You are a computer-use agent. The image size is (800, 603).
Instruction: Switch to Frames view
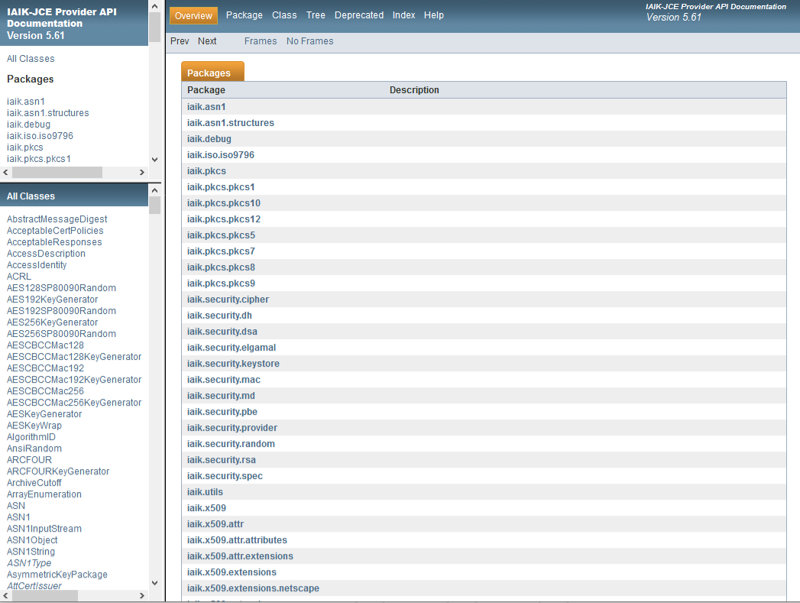[x=260, y=41]
